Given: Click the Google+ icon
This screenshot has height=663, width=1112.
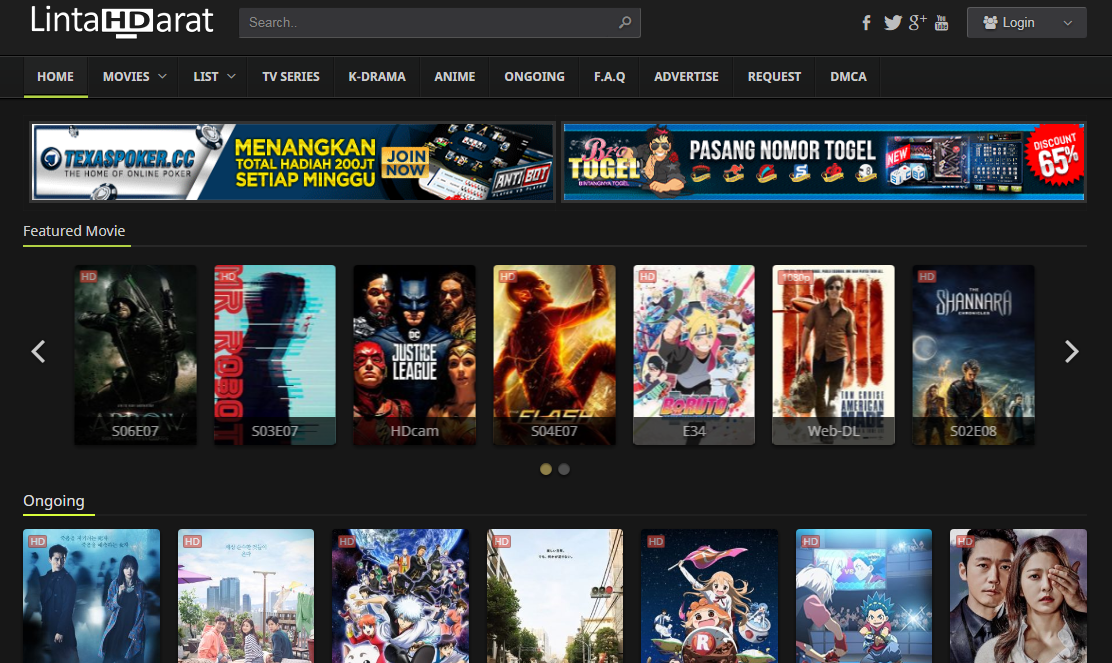Looking at the screenshot, I should point(917,22).
